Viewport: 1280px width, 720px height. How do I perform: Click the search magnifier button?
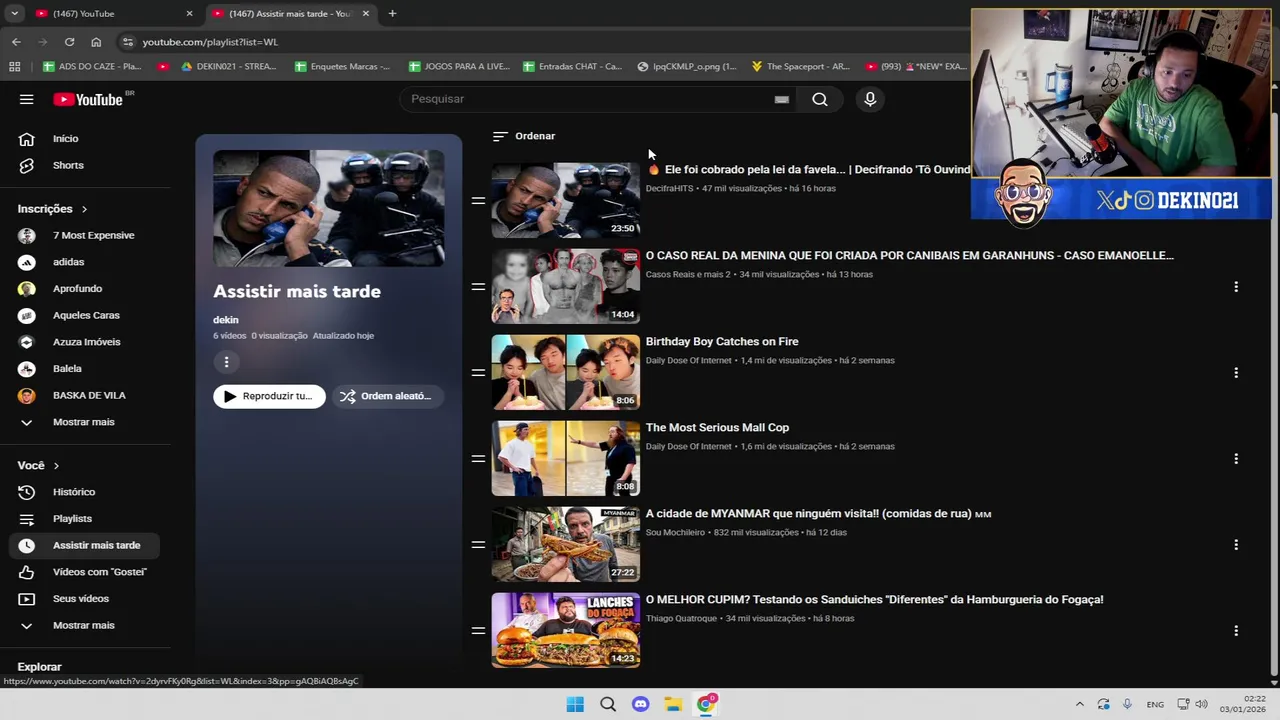point(820,99)
